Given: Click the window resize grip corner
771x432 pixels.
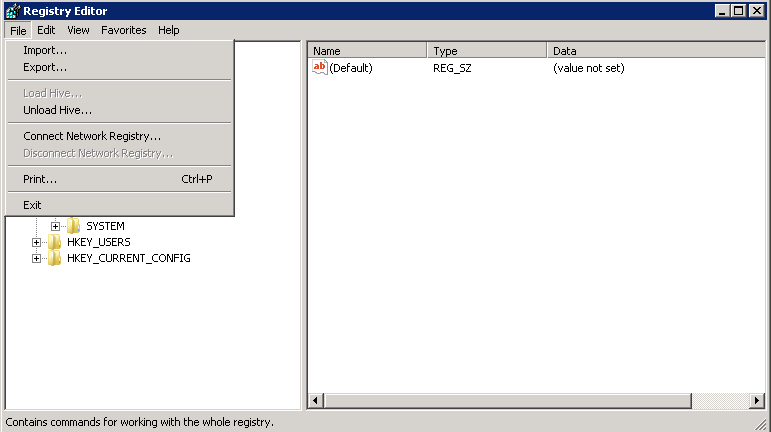Looking at the screenshot, I should click(761, 424).
